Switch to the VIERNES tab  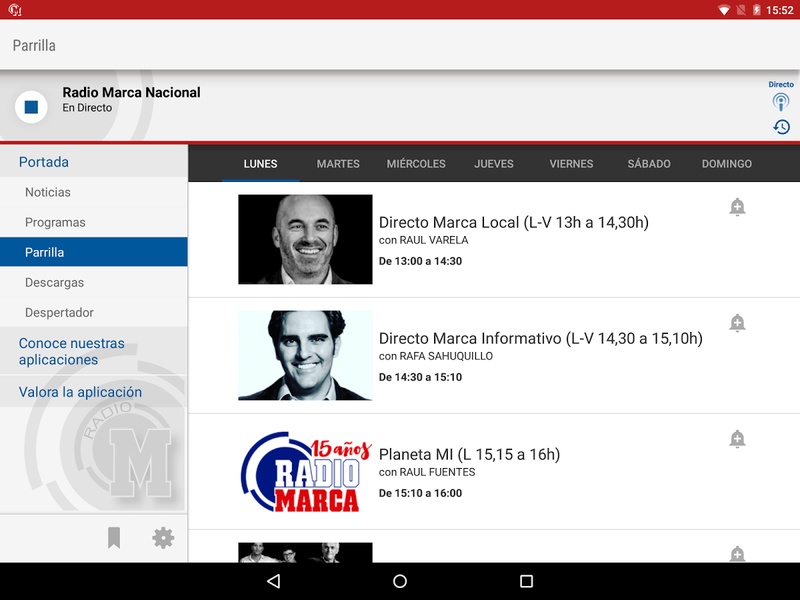(x=571, y=164)
